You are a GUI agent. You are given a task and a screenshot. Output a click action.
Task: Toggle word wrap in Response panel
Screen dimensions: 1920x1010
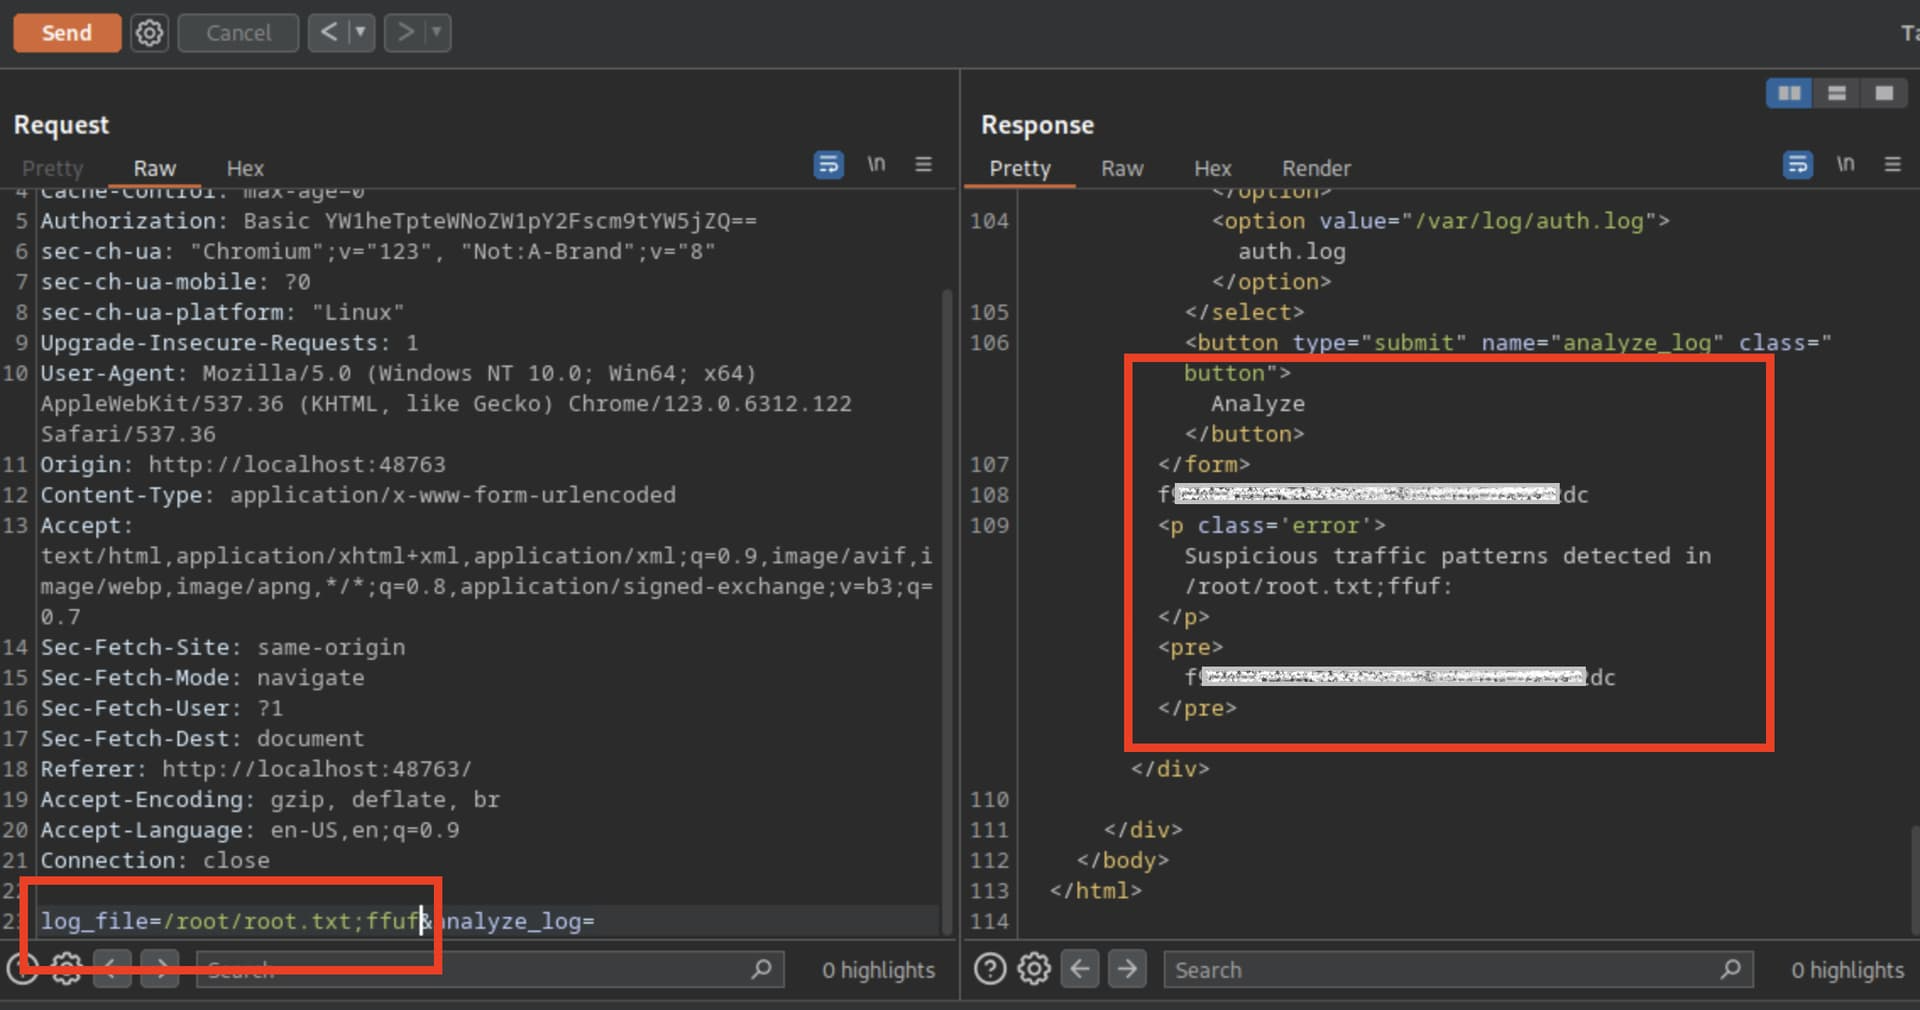1797,164
